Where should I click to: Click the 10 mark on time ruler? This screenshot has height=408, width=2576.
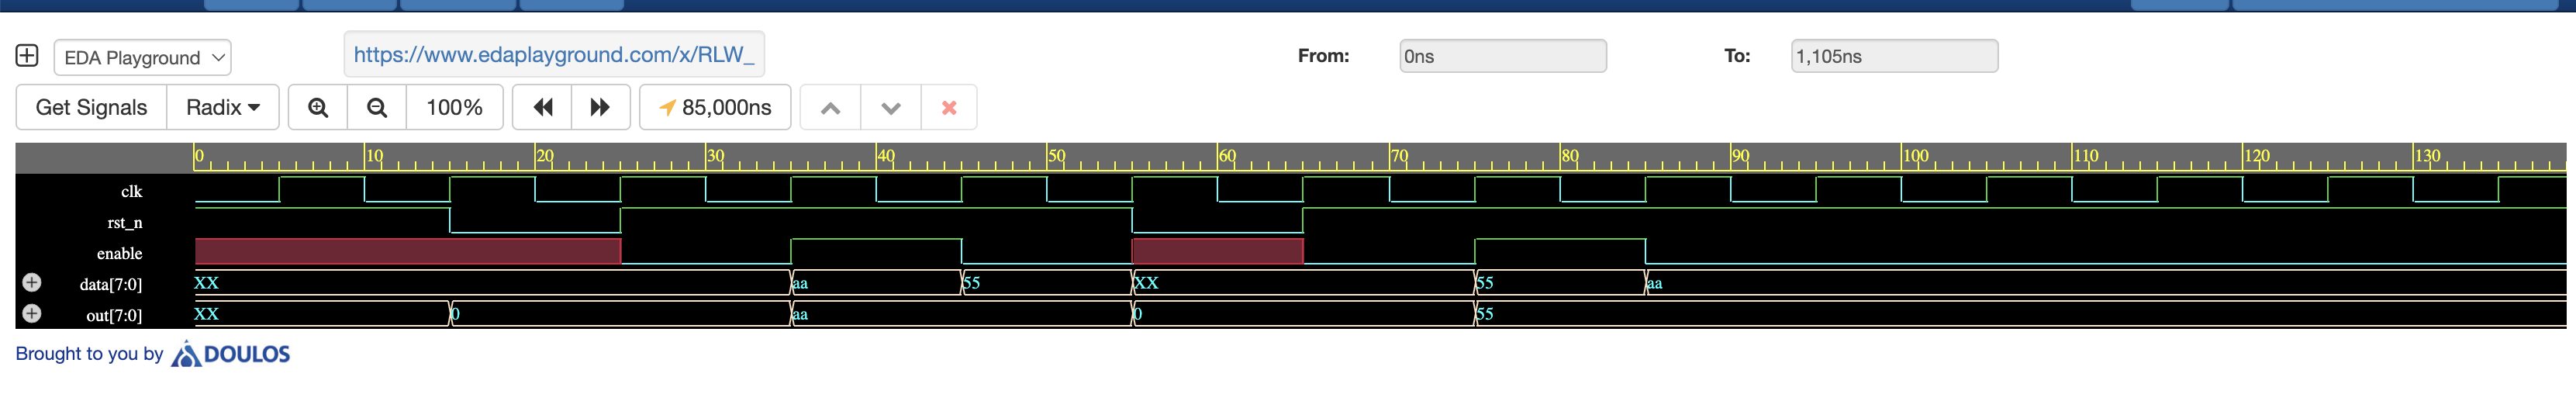click(x=374, y=156)
